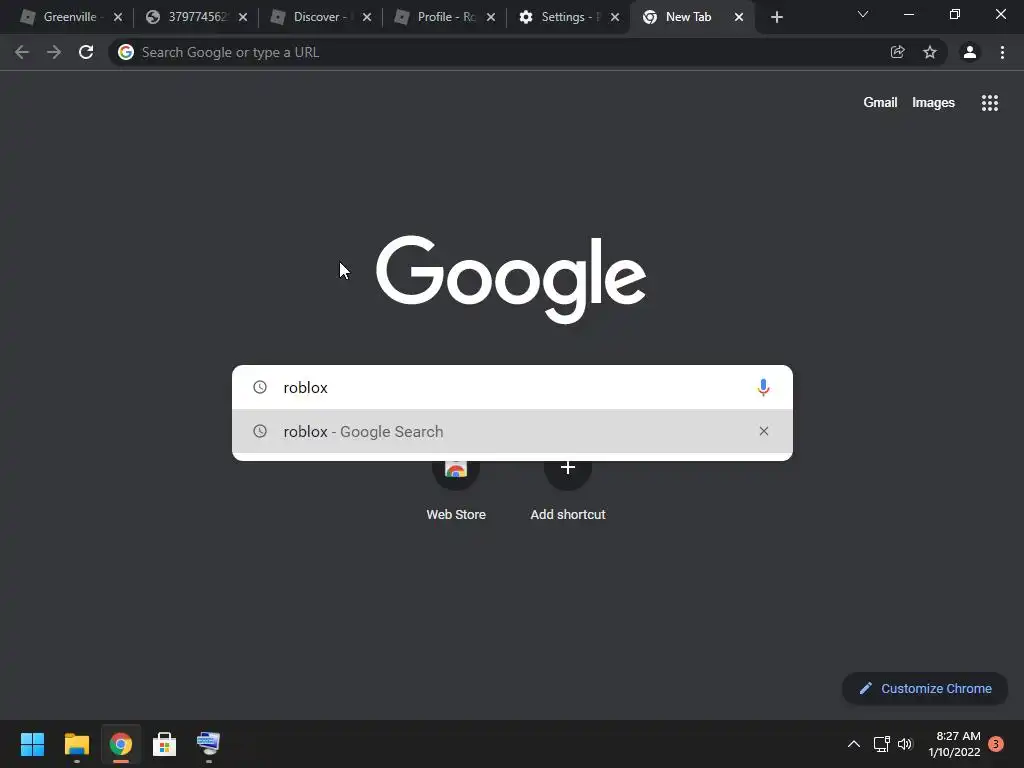Close the Settings tab
Viewport: 1024px width, 768px height.
615,18
